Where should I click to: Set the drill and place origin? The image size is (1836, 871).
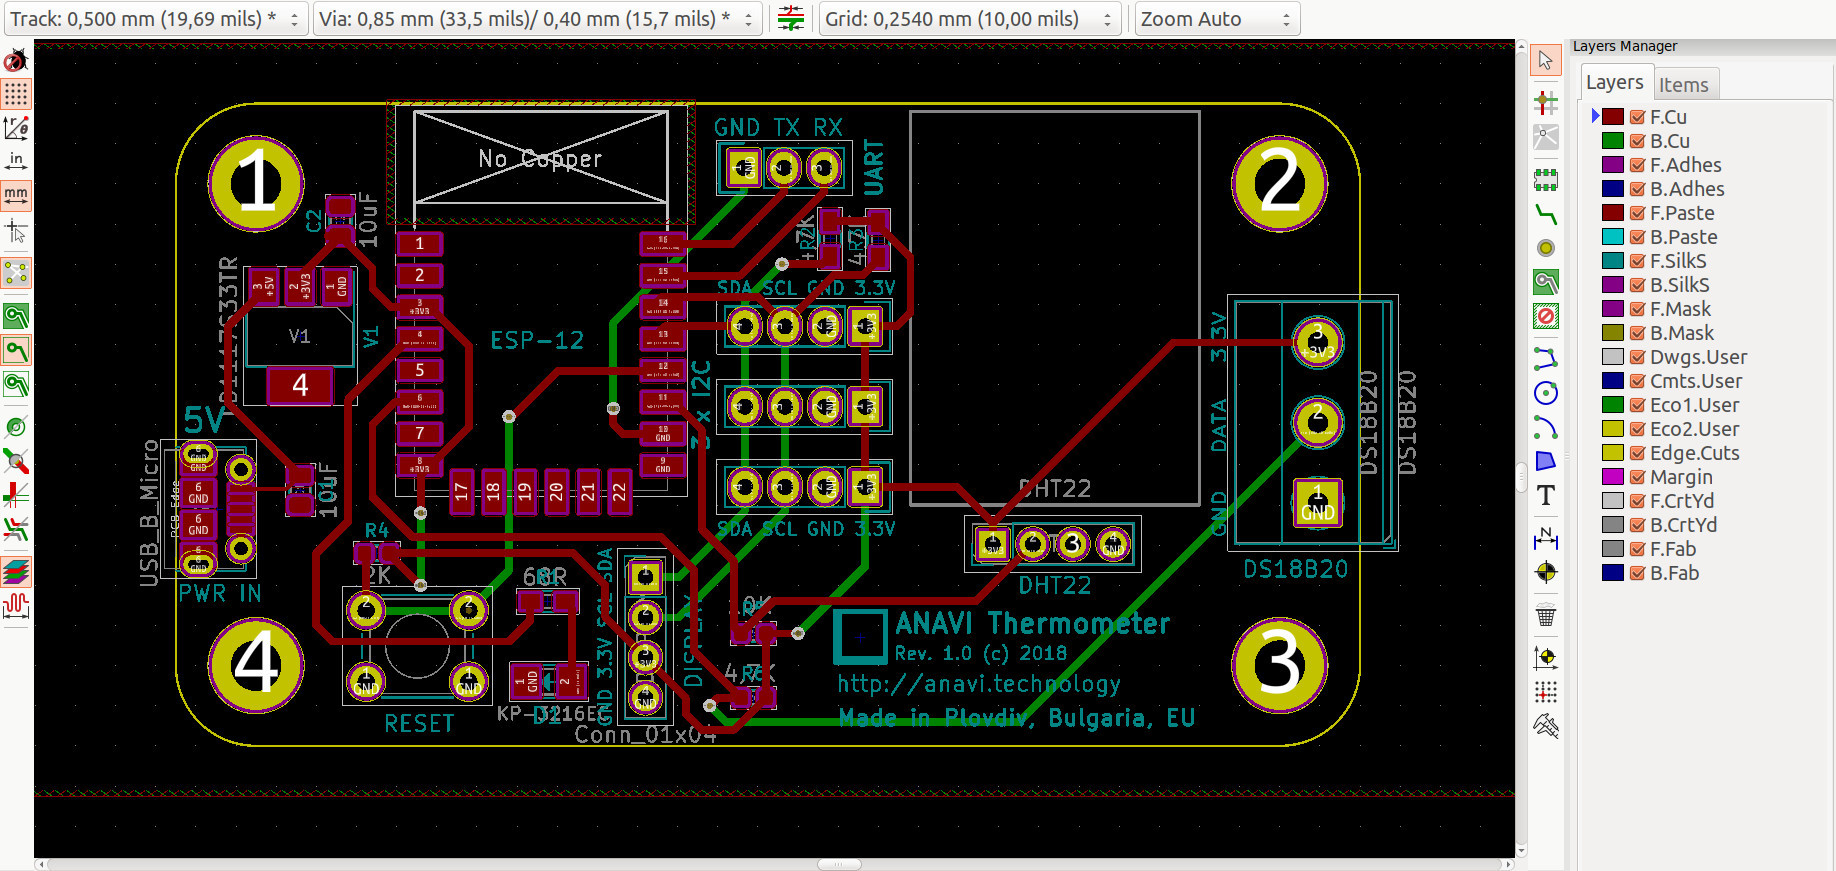click(x=1546, y=657)
